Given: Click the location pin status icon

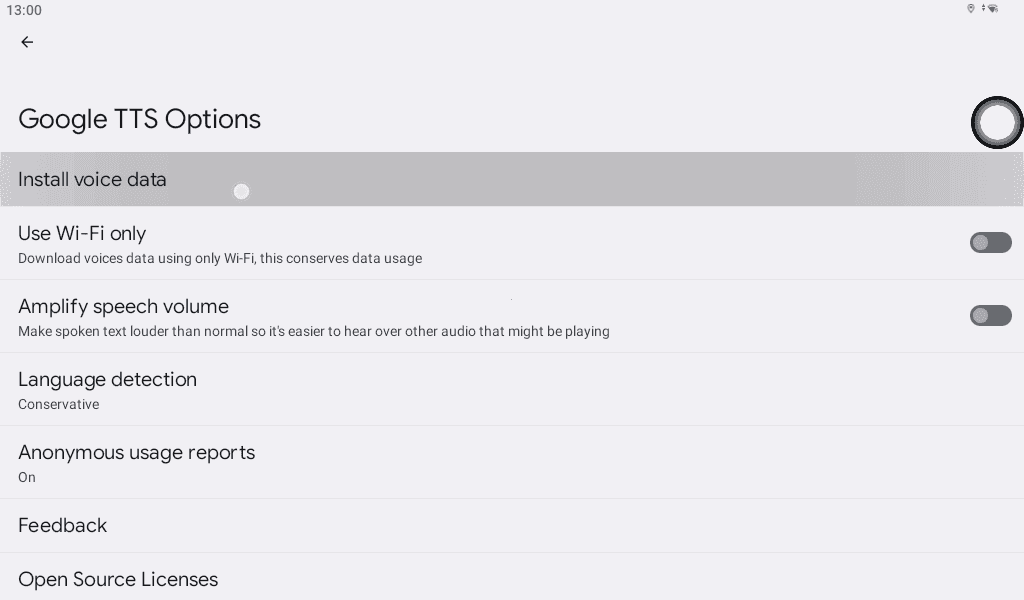Looking at the screenshot, I should click(970, 9).
